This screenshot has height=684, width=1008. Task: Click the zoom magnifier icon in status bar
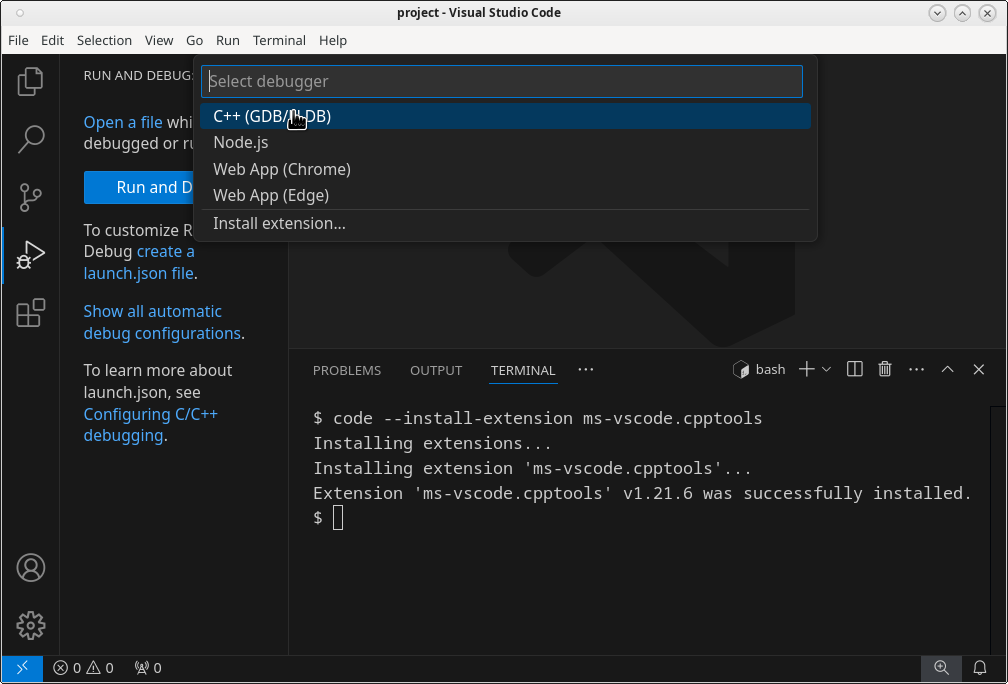click(941, 668)
